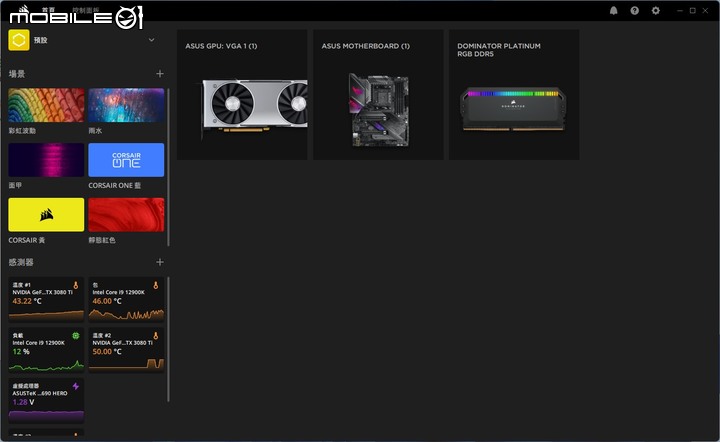Click the 46.00 °C sensor temperature graph
The height and width of the screenshot is (442, 720).
coord(126,314)
